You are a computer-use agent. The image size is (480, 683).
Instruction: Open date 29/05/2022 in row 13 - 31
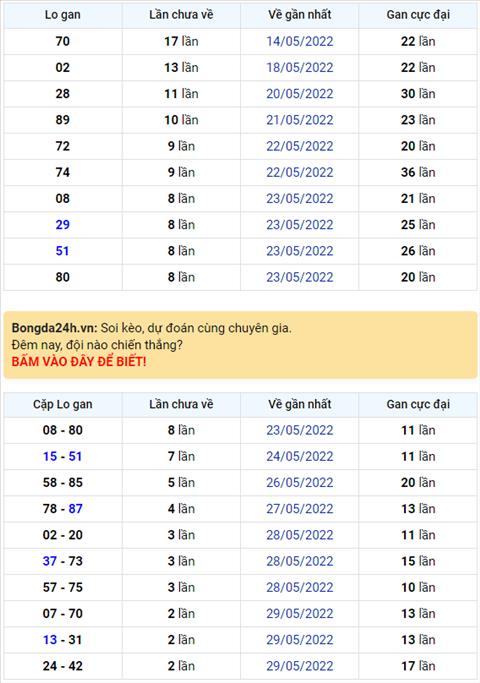click(x=300, y=639)
